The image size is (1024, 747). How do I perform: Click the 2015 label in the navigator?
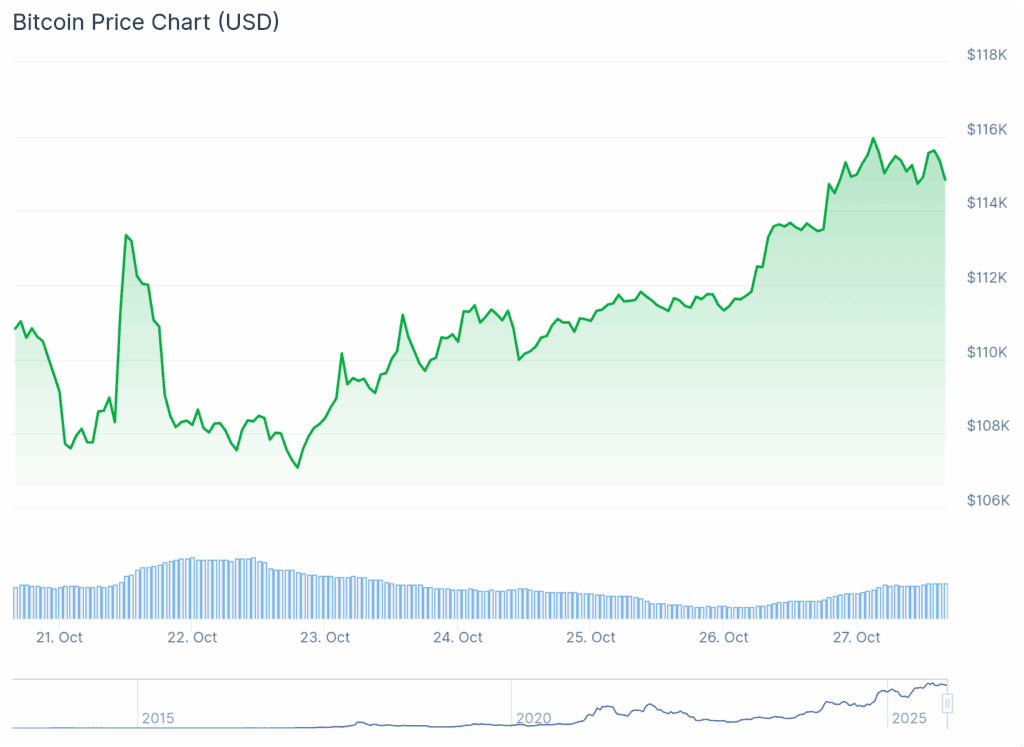[x=158, y=718]
